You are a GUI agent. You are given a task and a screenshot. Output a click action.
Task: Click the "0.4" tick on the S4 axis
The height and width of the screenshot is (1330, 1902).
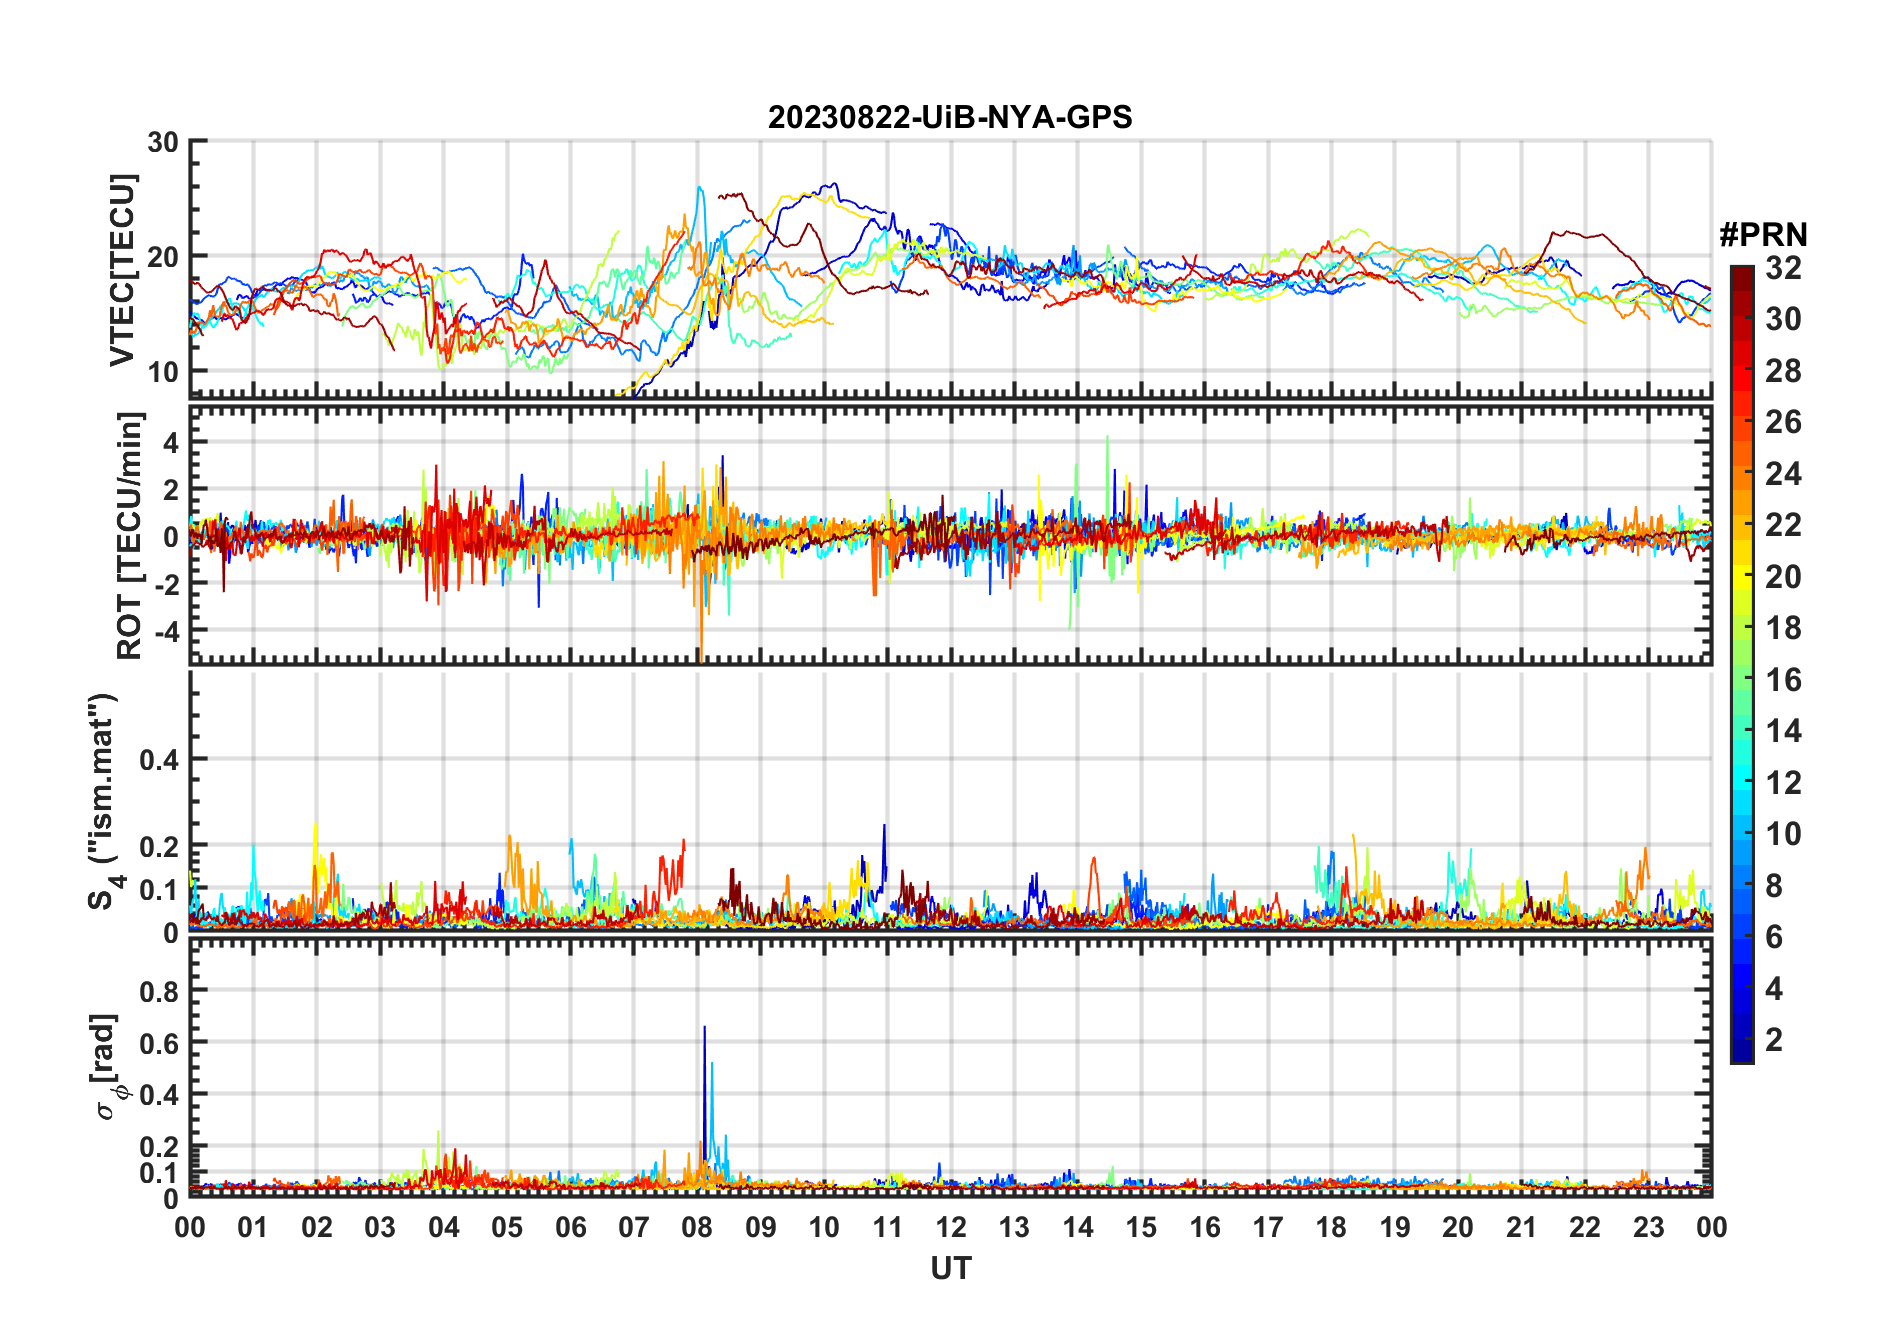tap(159, 760)
